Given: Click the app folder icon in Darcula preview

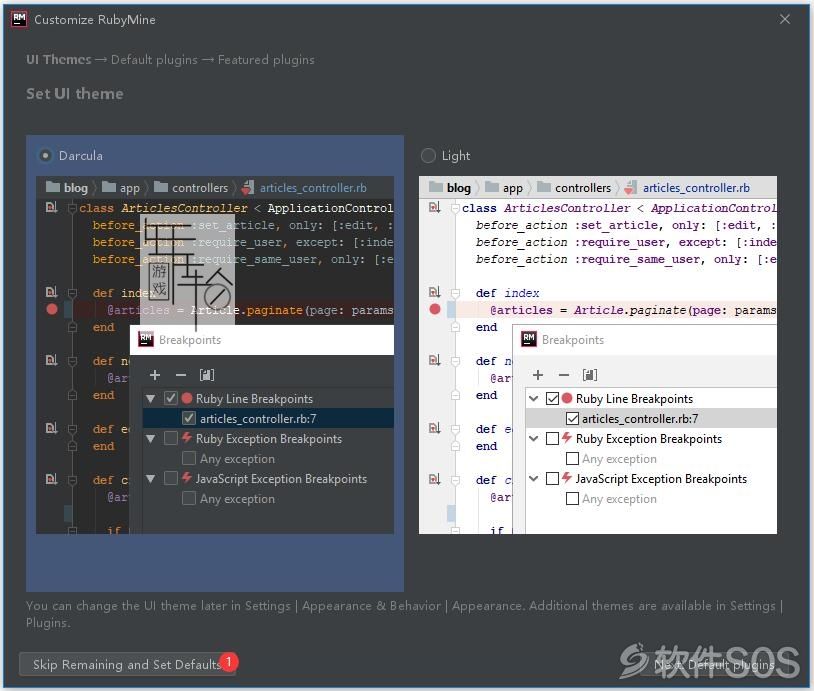Looking at the screenshot, I should pyautogui.click(x=108, y=187).
